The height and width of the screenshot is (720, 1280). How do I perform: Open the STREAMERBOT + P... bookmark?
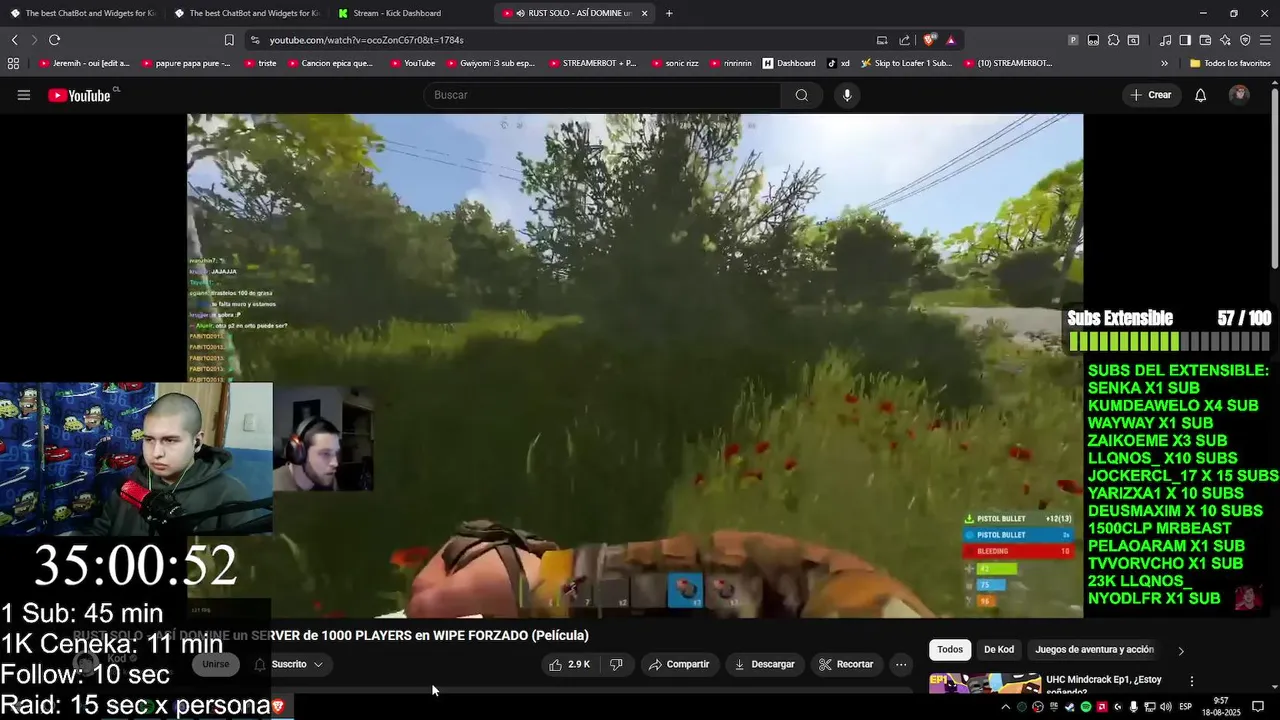[591, 63]
